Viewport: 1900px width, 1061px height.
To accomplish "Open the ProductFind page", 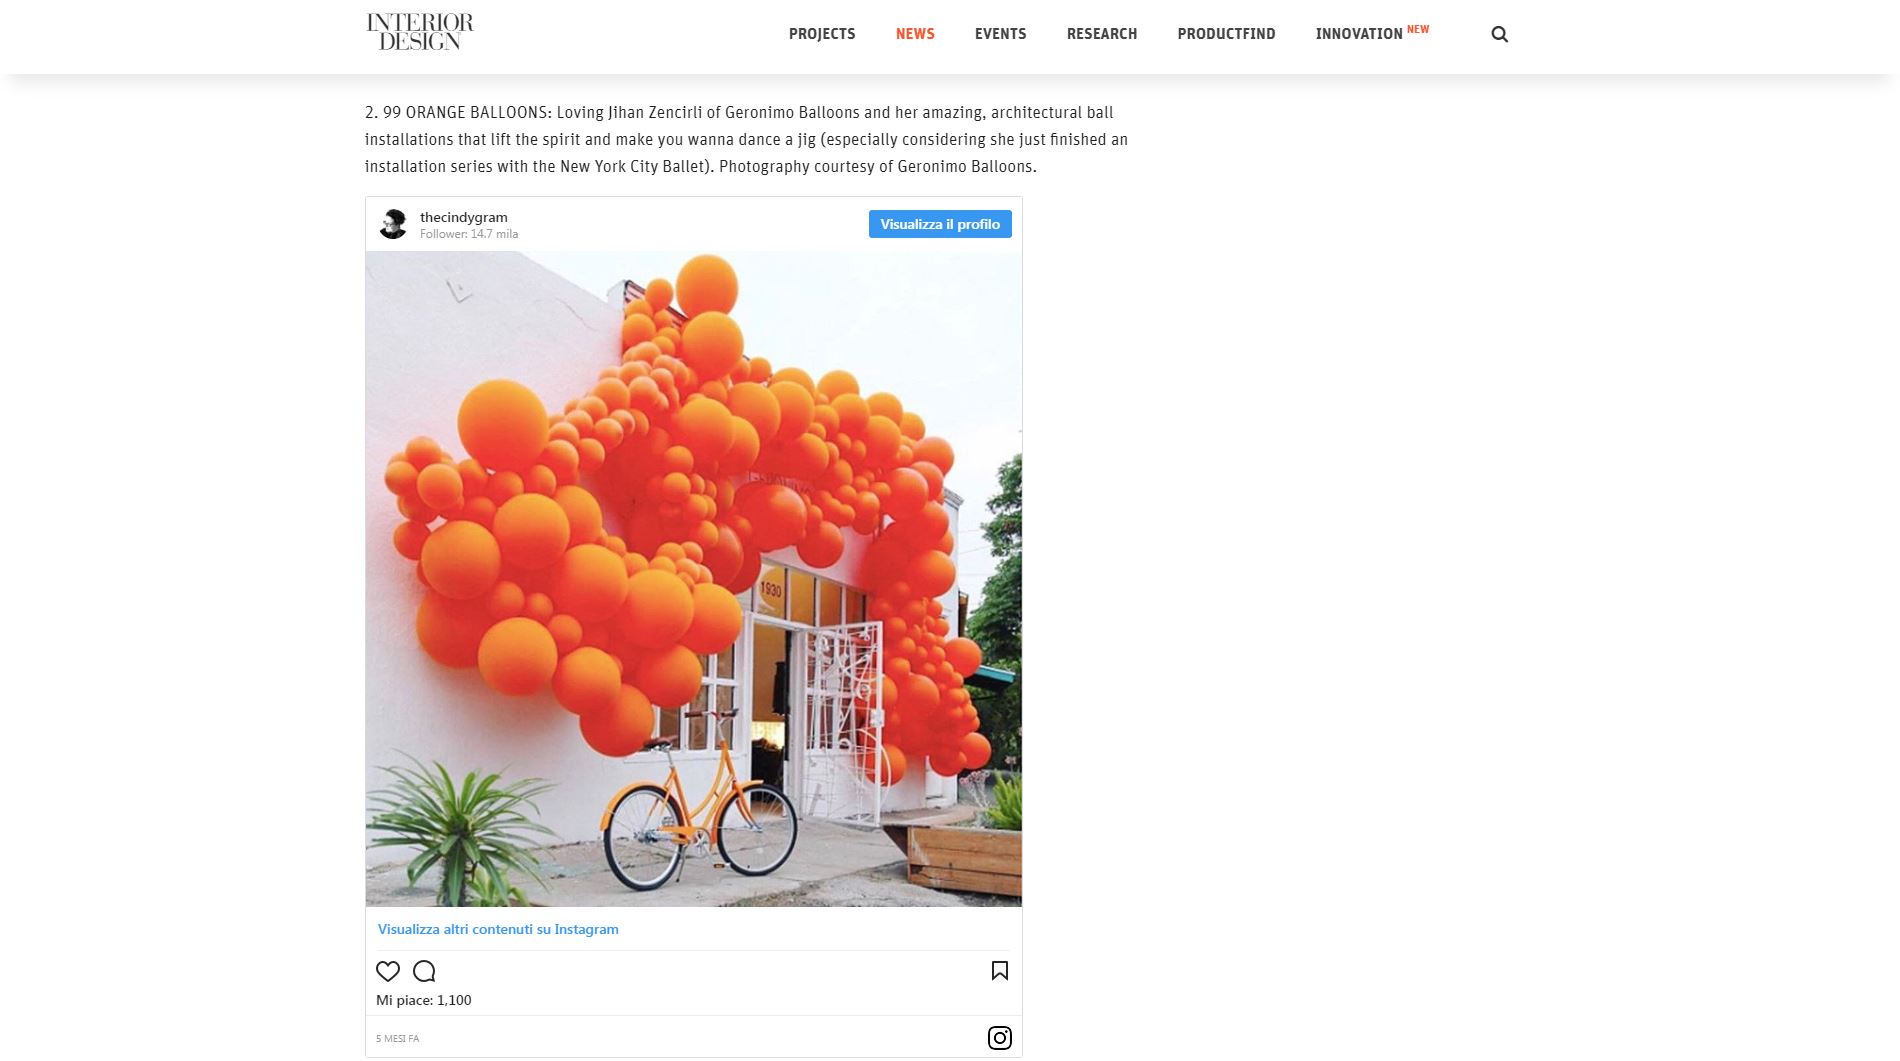I will click(1226, 34).
